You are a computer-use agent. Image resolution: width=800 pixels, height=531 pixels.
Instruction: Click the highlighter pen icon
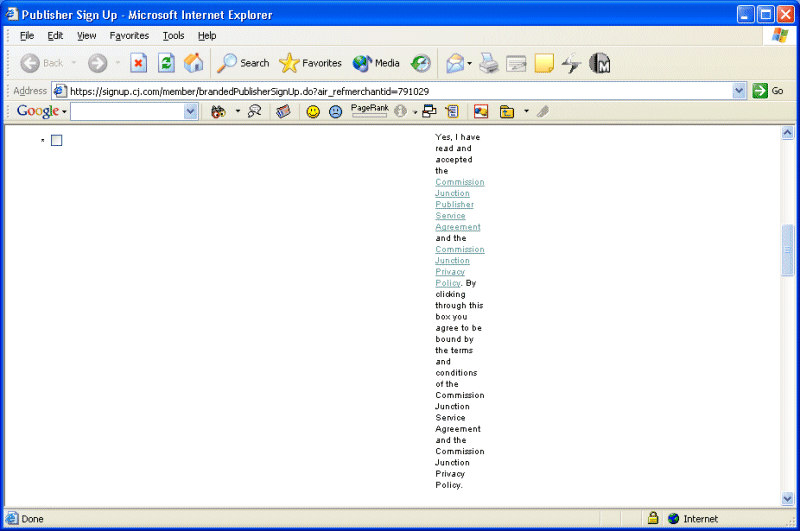coord(543,111)
